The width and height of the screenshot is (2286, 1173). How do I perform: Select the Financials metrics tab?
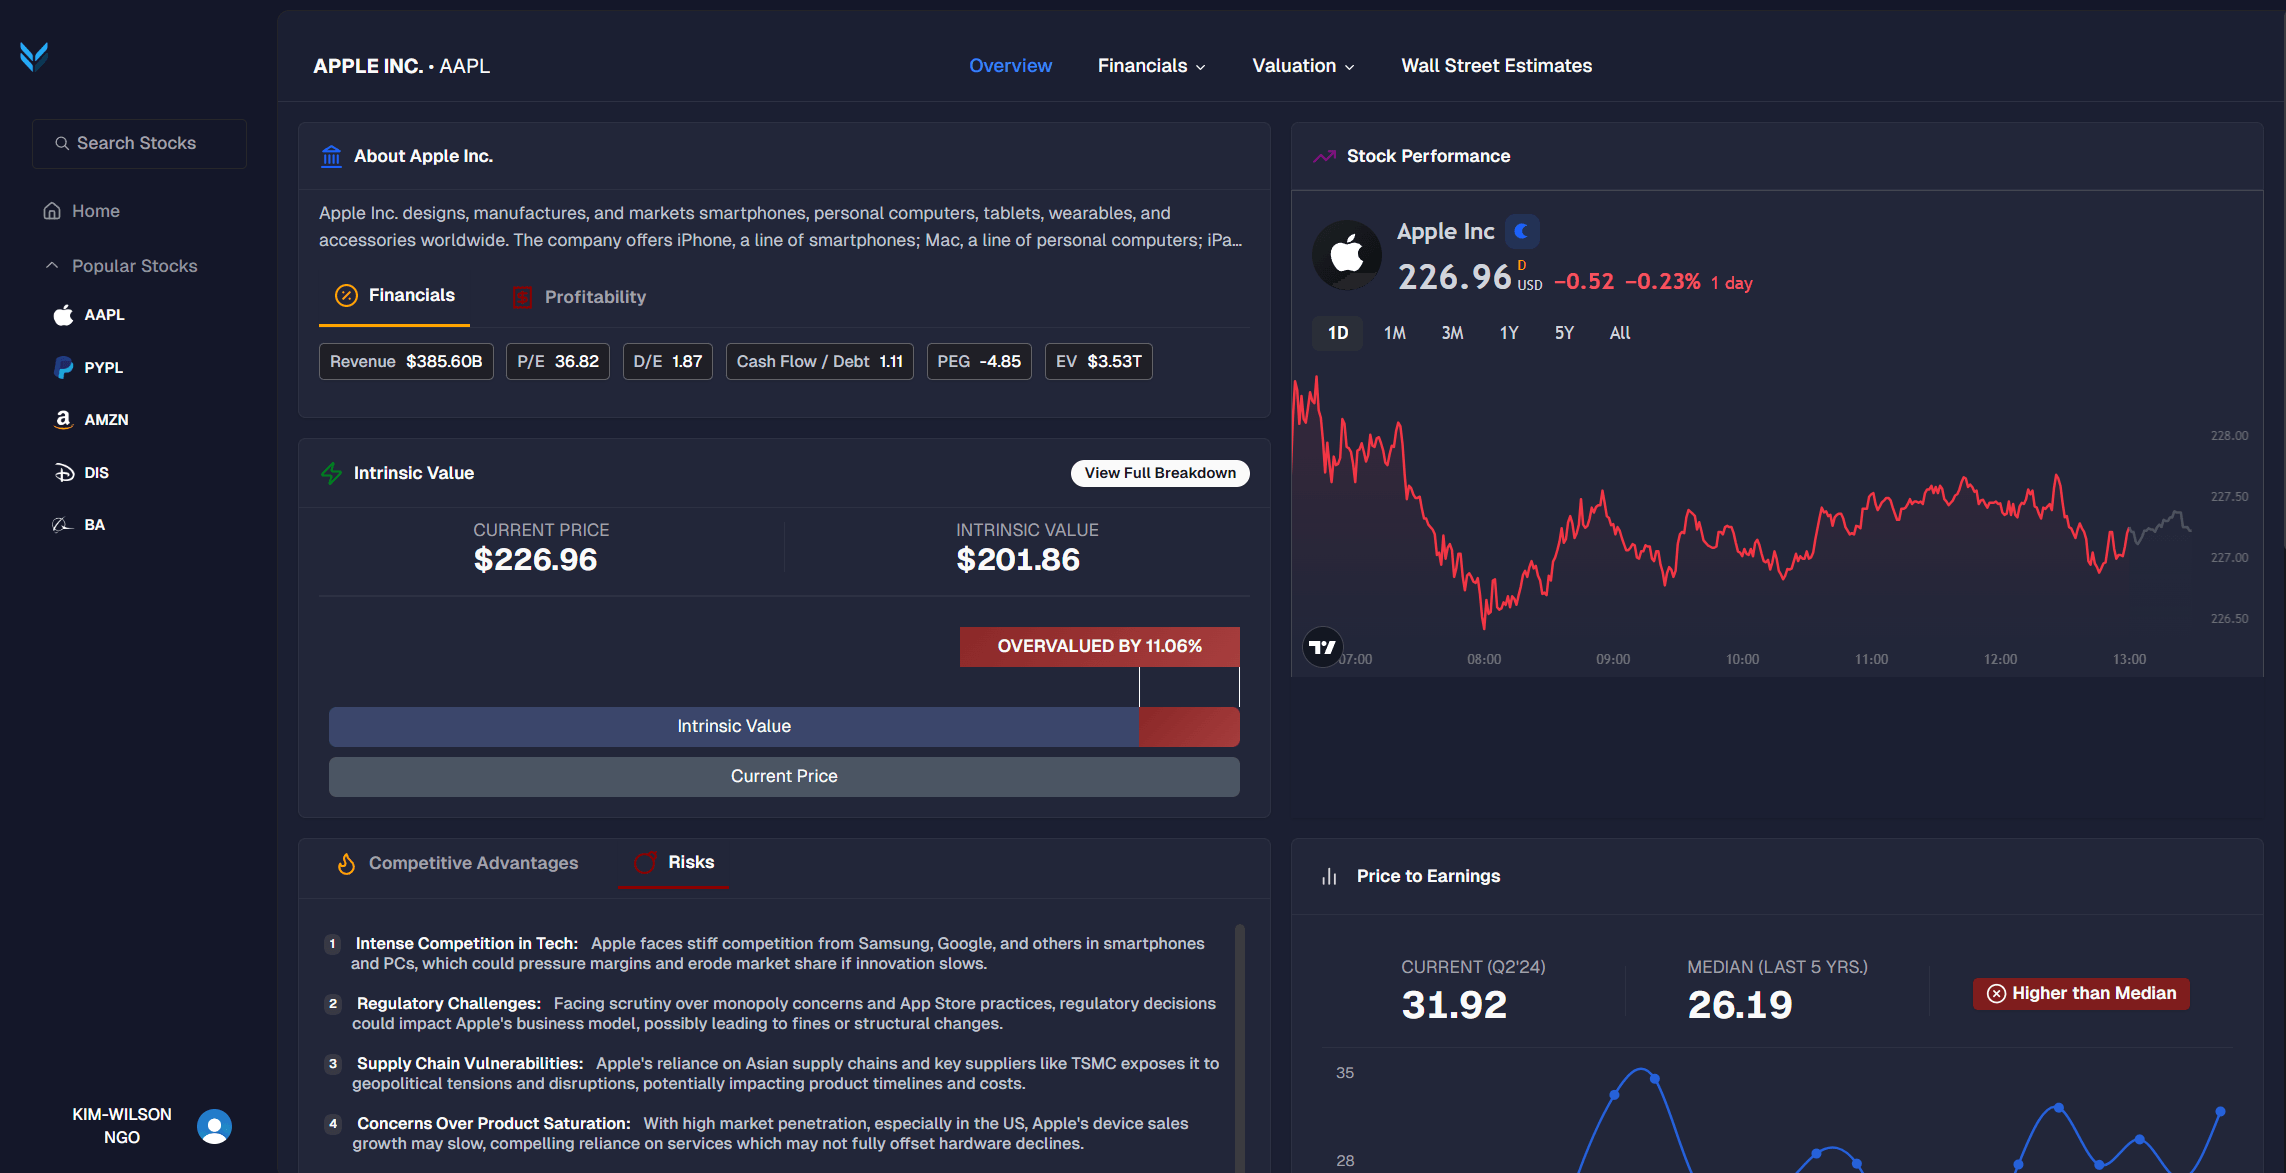pos(394,296)
